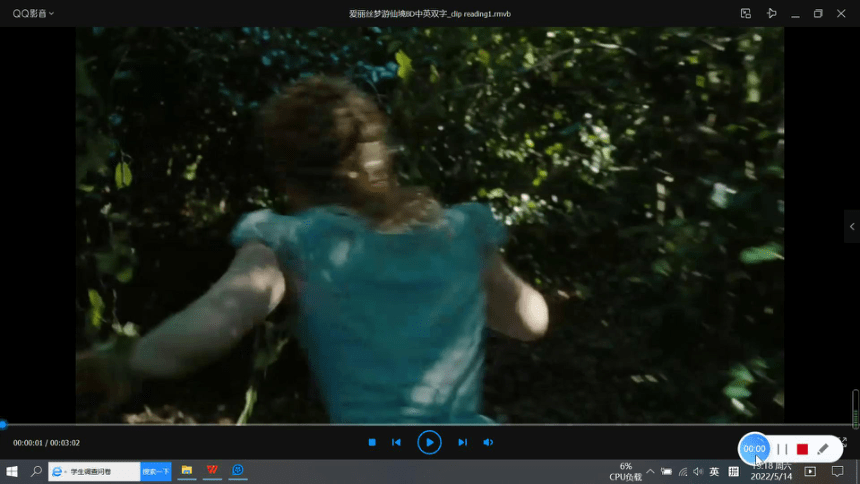Image resolution: width=860 pixels, height=484 pixels.
Task: Open the system volume tray icon
Action: pos(698,471)
